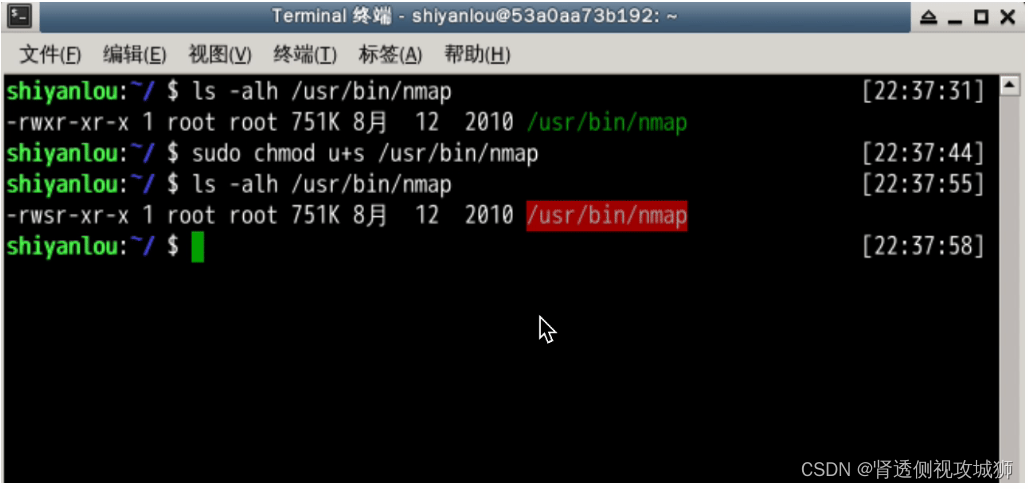Click the green cursor block at prompt
This screenshot has height=489, width=1028.
[198, 248]
